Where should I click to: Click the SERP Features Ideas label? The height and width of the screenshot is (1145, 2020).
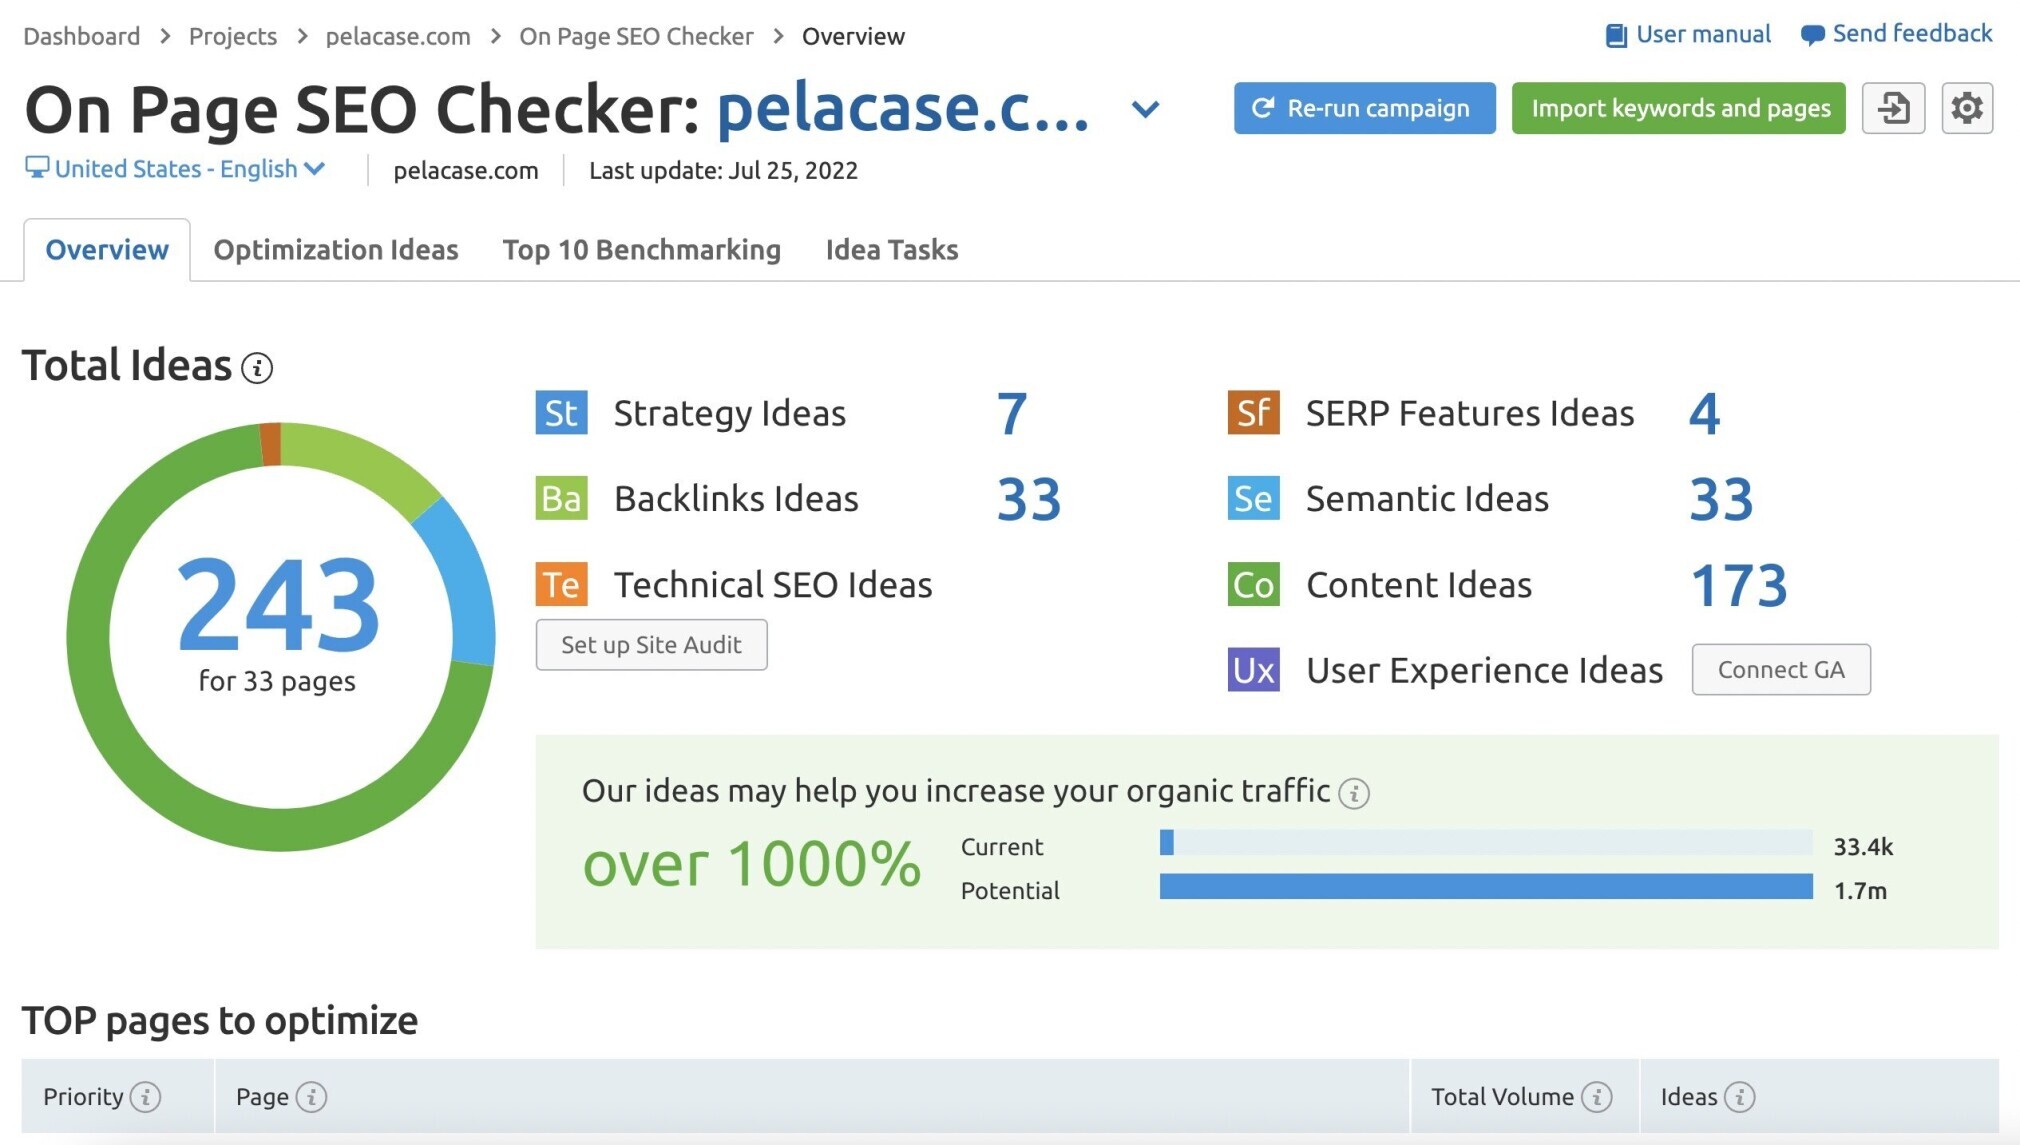click(1470, 413)
